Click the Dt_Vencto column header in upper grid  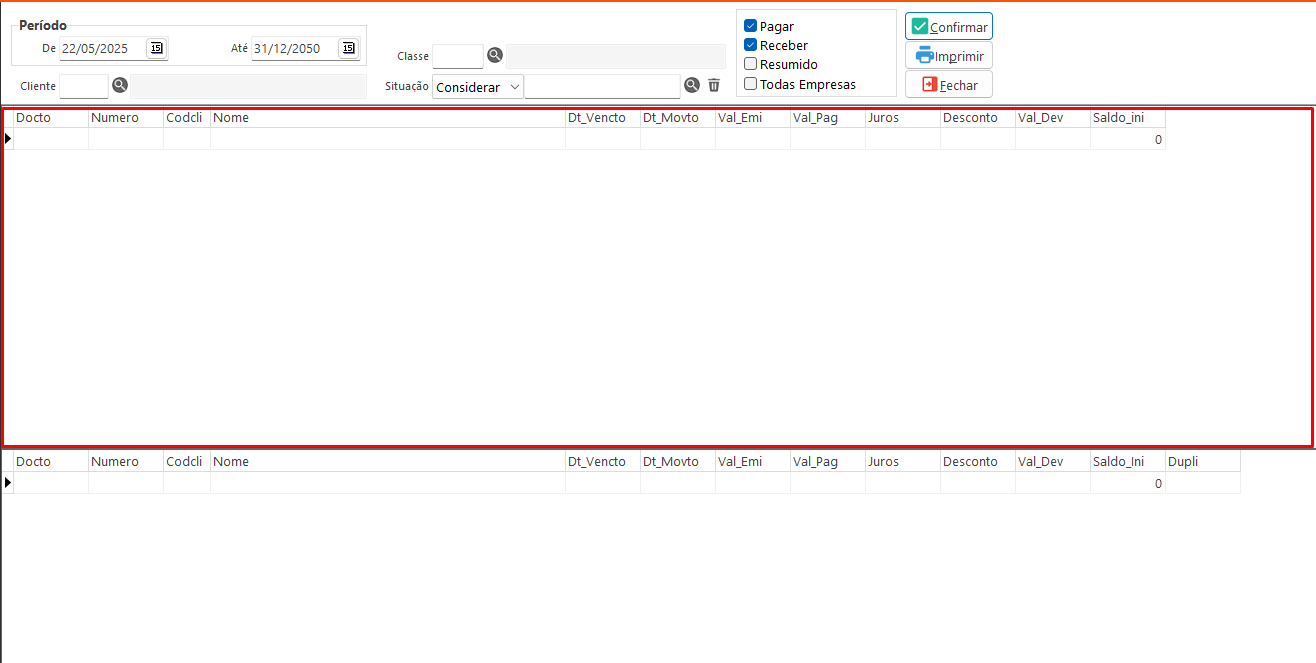point(602,118)
